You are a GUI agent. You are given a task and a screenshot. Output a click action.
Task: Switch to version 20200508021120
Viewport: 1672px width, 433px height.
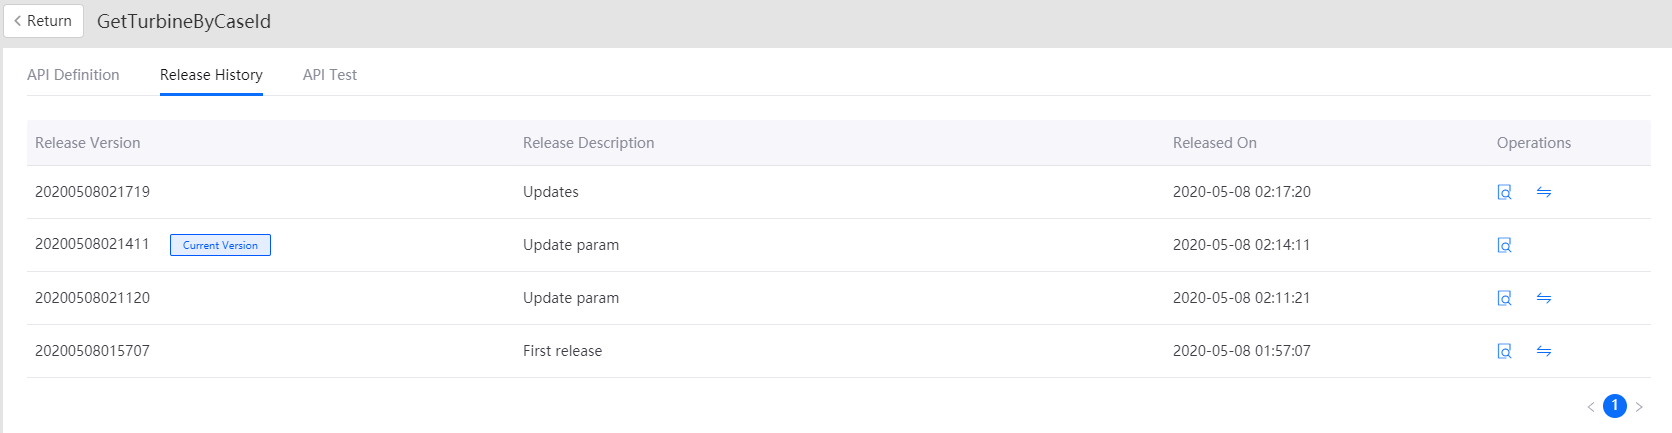tap(1544, 298)
